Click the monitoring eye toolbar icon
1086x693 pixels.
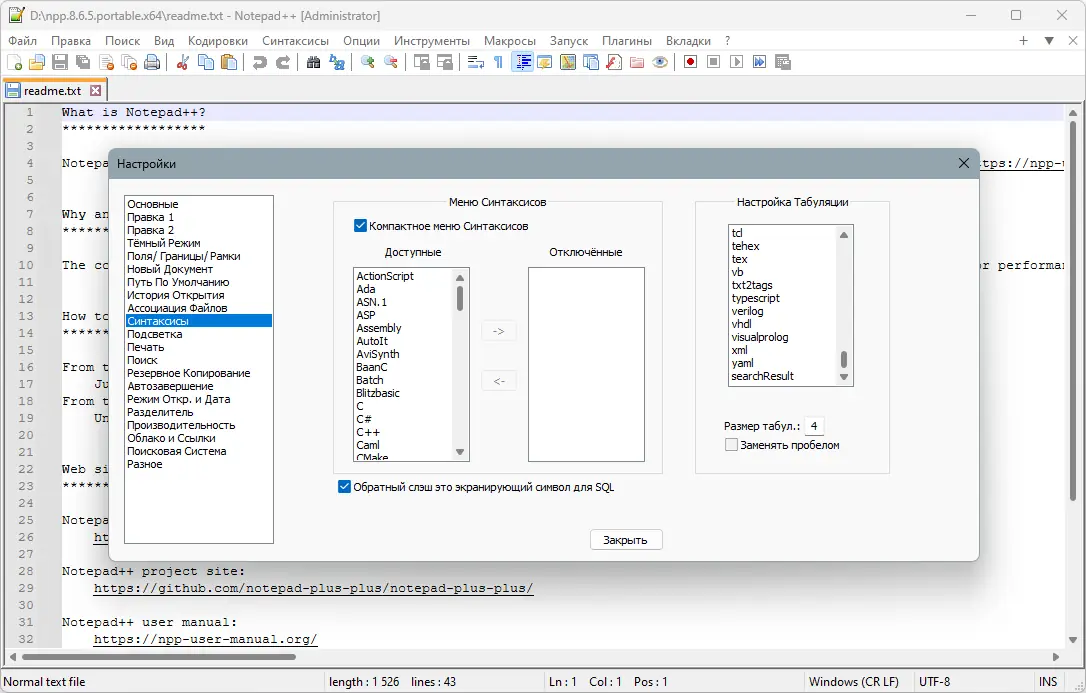(661, 62)
